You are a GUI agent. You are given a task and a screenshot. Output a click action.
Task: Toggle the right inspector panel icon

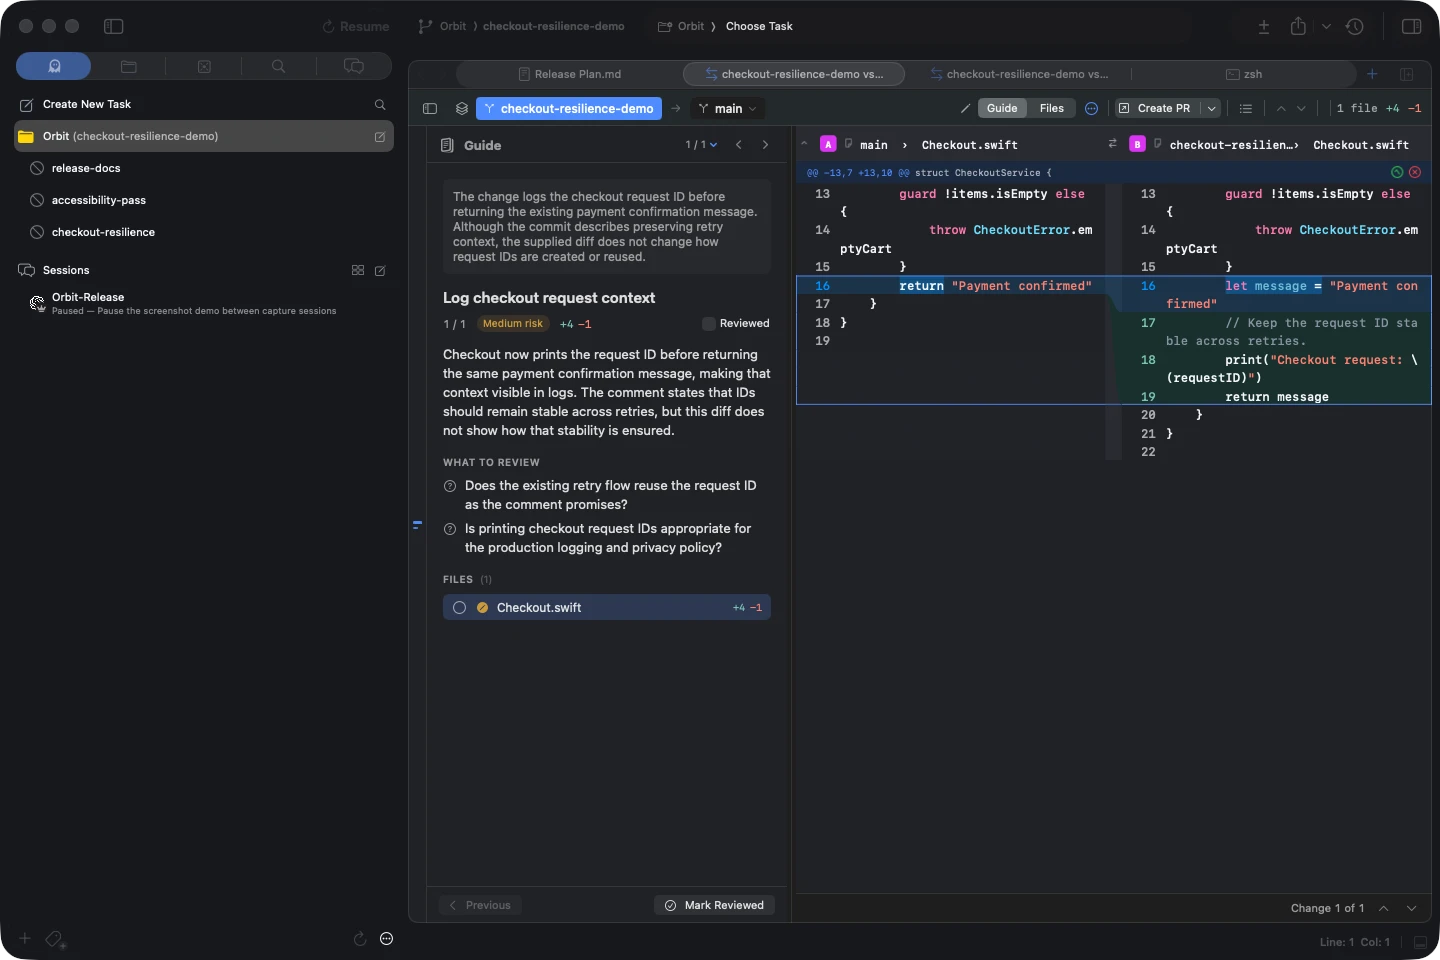click(1412, 26)
